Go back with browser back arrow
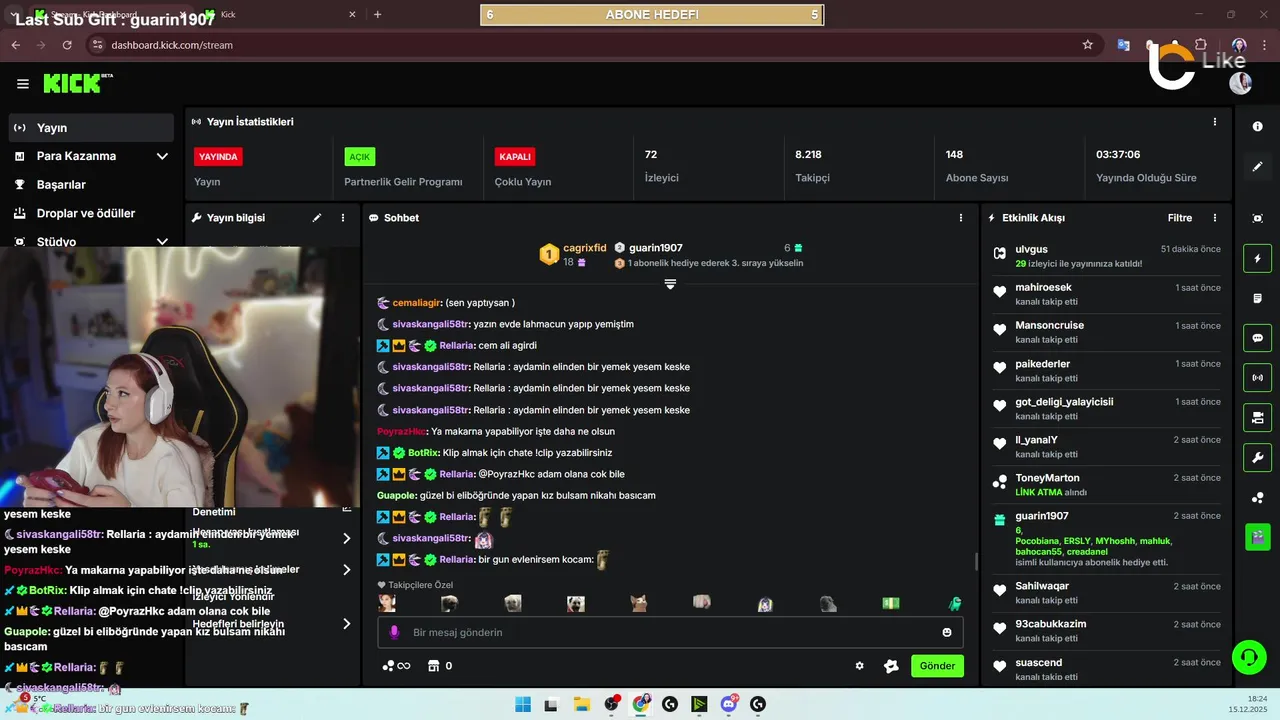Screen dimensions: 1280x720 [x=15, y=45]
